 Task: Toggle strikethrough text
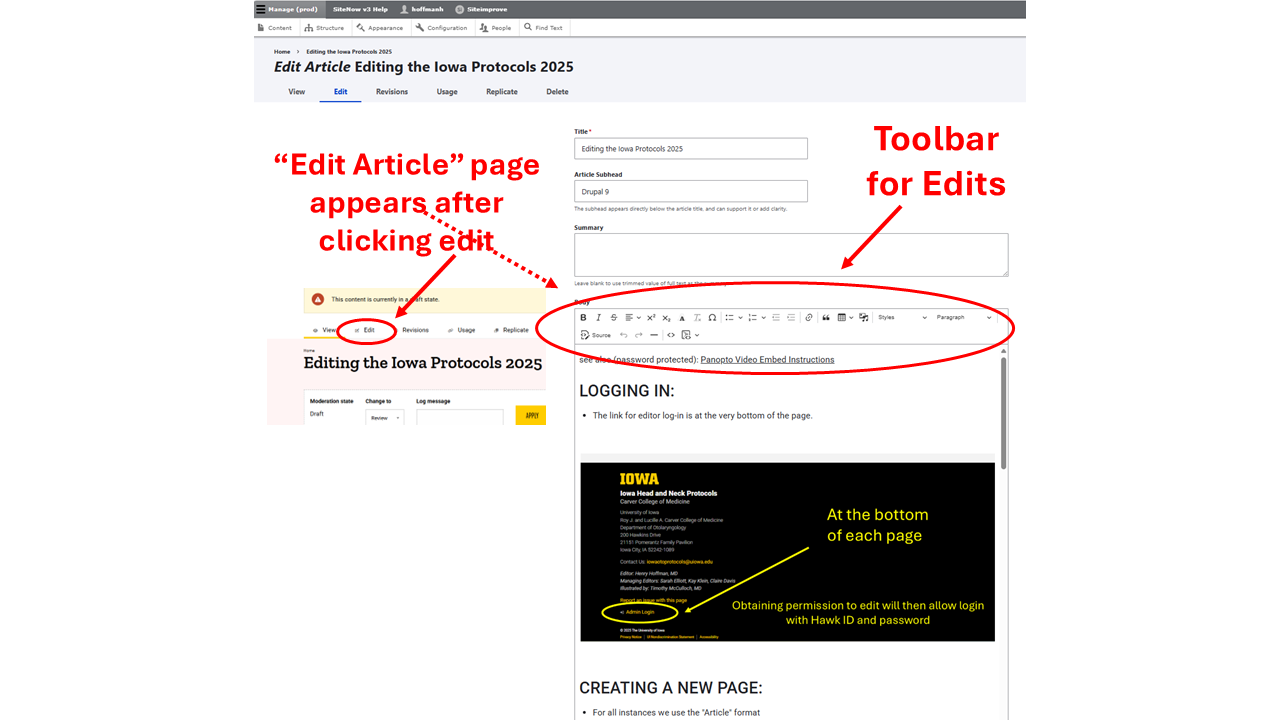coord(614,318)
